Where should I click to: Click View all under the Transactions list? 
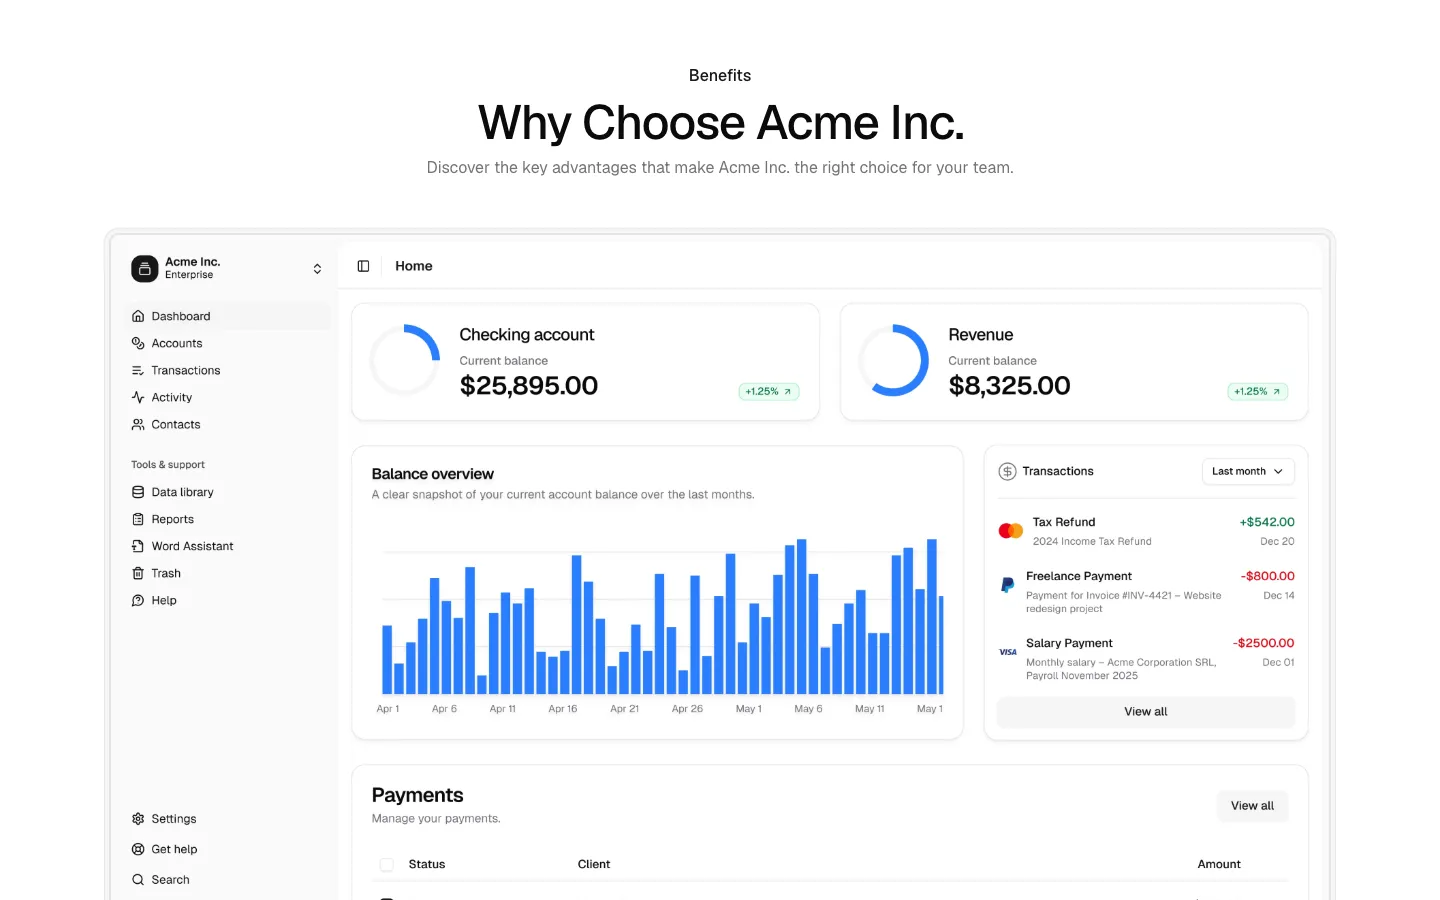pyautogui.click(x=1146, y=712)
